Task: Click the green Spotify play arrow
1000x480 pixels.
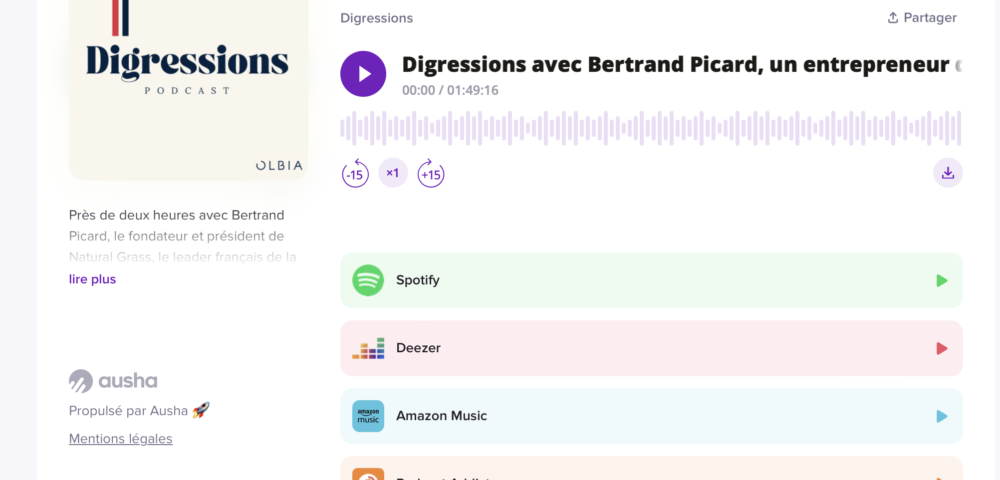Action: tap(942, 280)
